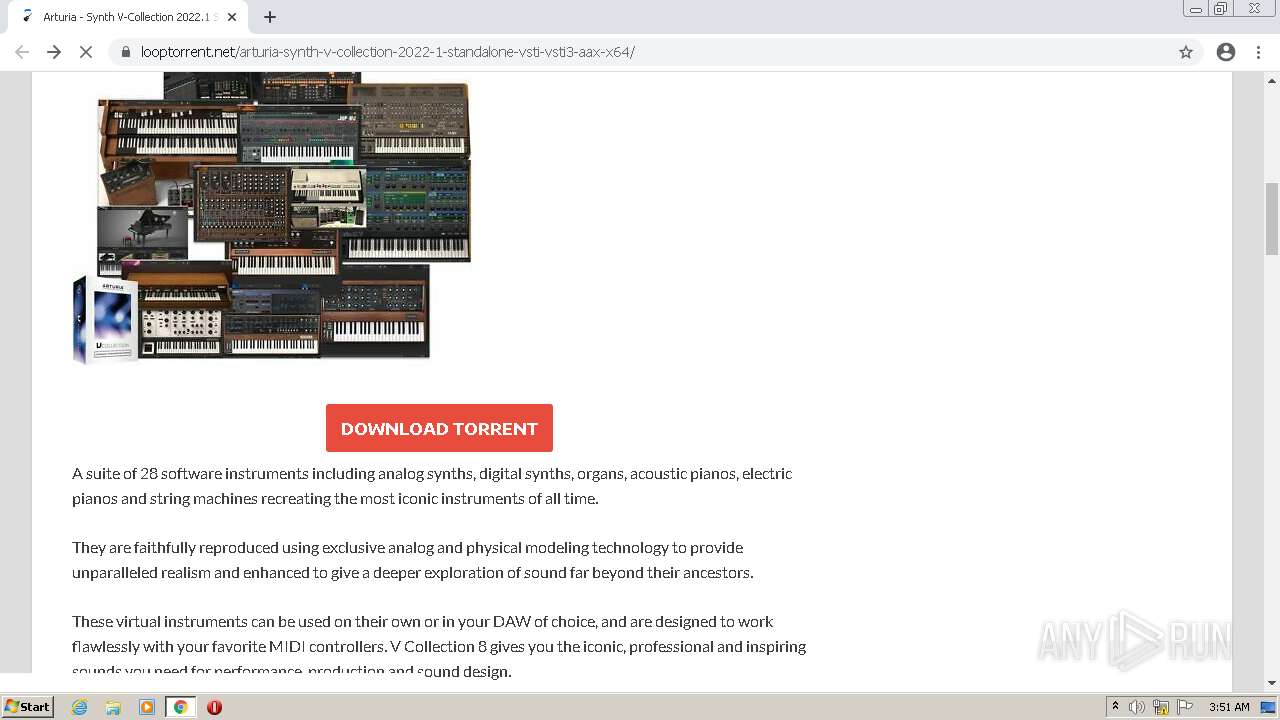Open the Action Center flag icon
Viewport: 1280px width, 720px height.
click(1185, 707)
